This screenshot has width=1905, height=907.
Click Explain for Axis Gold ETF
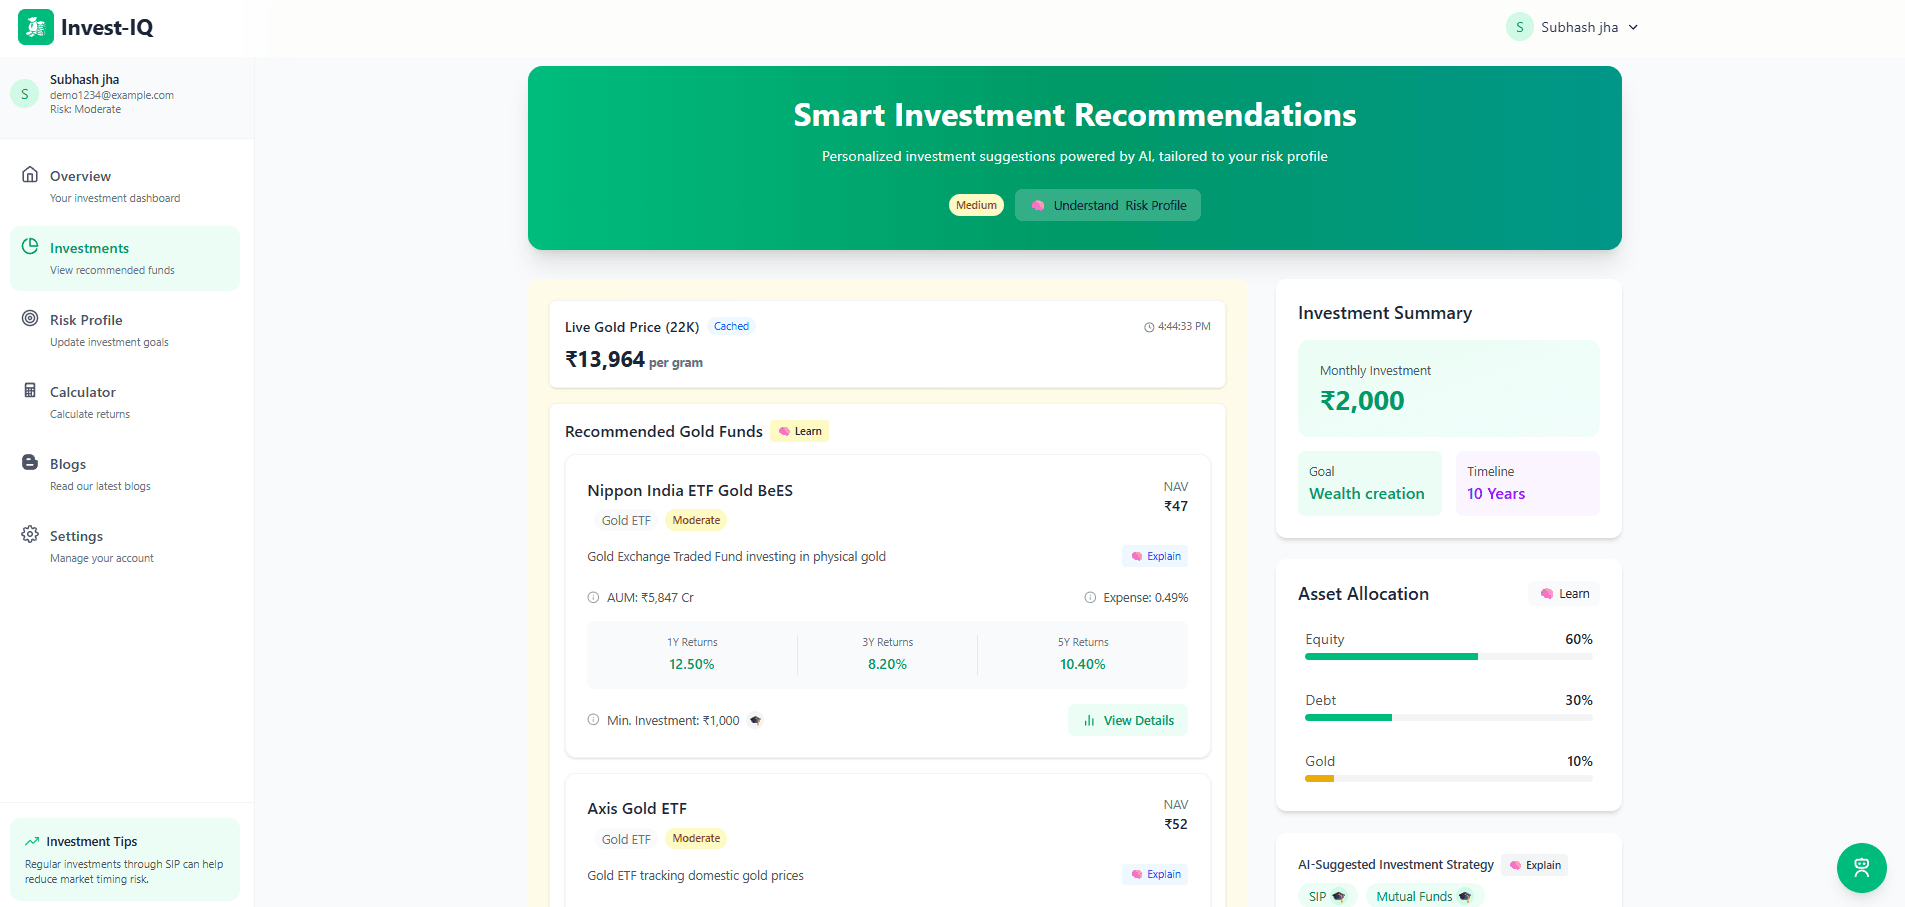click(x=1155, y=874)
